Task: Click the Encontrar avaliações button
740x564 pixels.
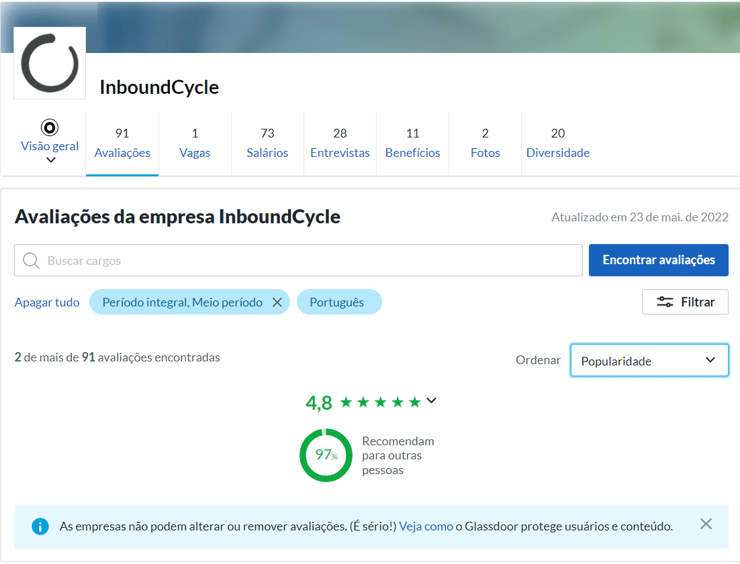Action: click(658, 260)
